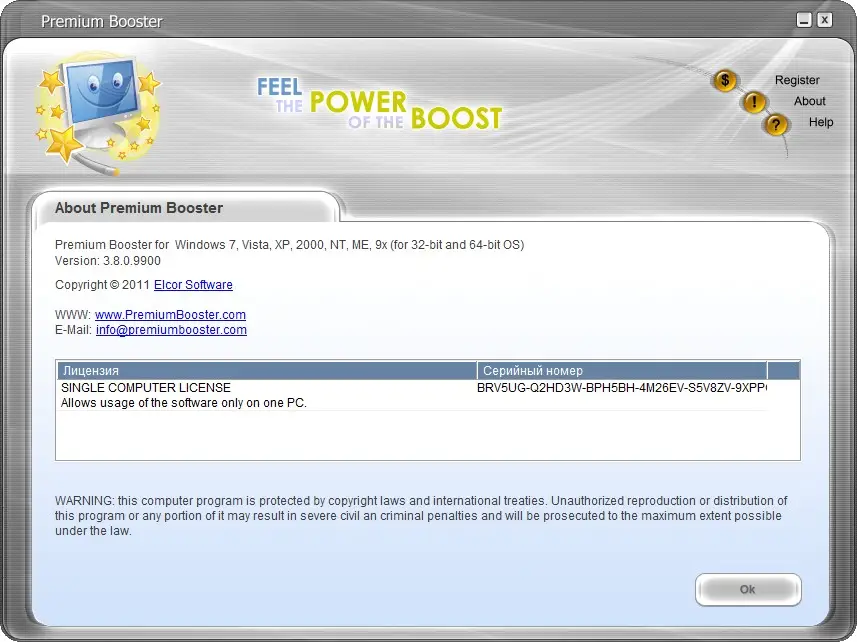Viewport: 857px width, 642px height.
Task: Minimize the Premium Booster window
Action: (803, 20)
